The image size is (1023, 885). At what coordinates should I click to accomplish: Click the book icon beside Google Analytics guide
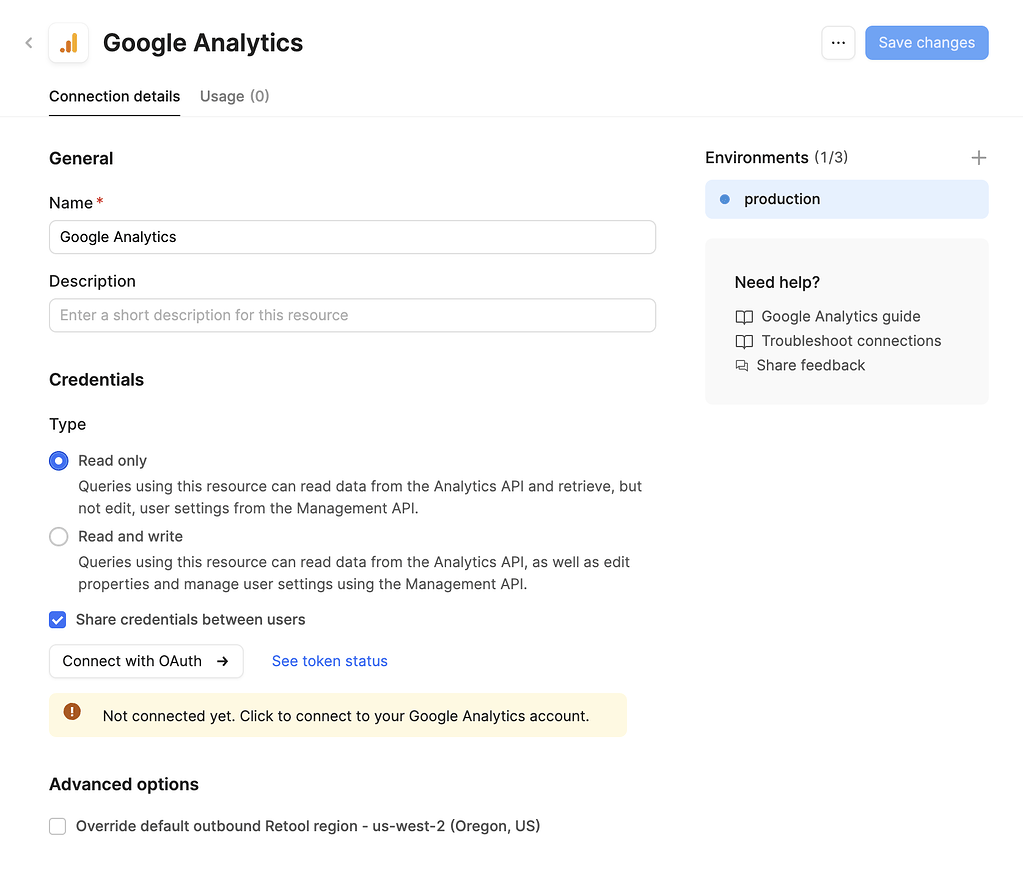[743, 316]
